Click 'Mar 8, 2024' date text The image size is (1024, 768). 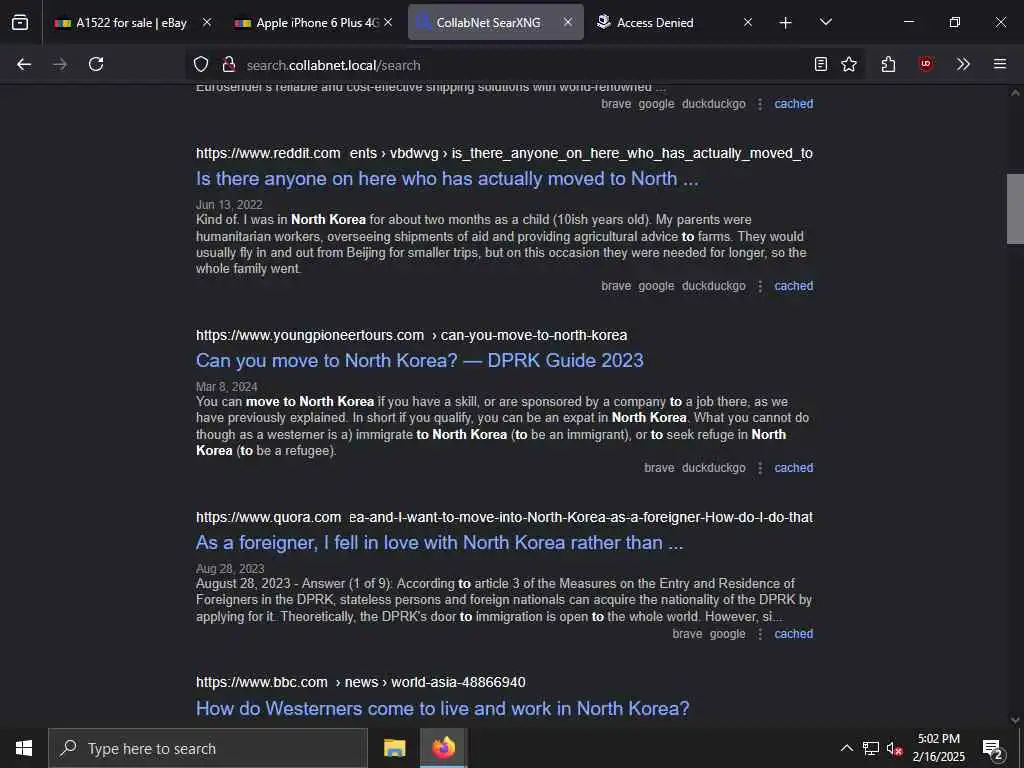coord(227,387)
